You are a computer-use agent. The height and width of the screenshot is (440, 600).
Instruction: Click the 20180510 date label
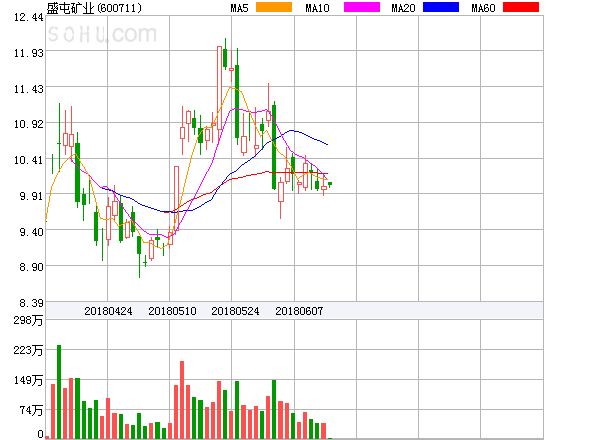(x=172, y=311)
